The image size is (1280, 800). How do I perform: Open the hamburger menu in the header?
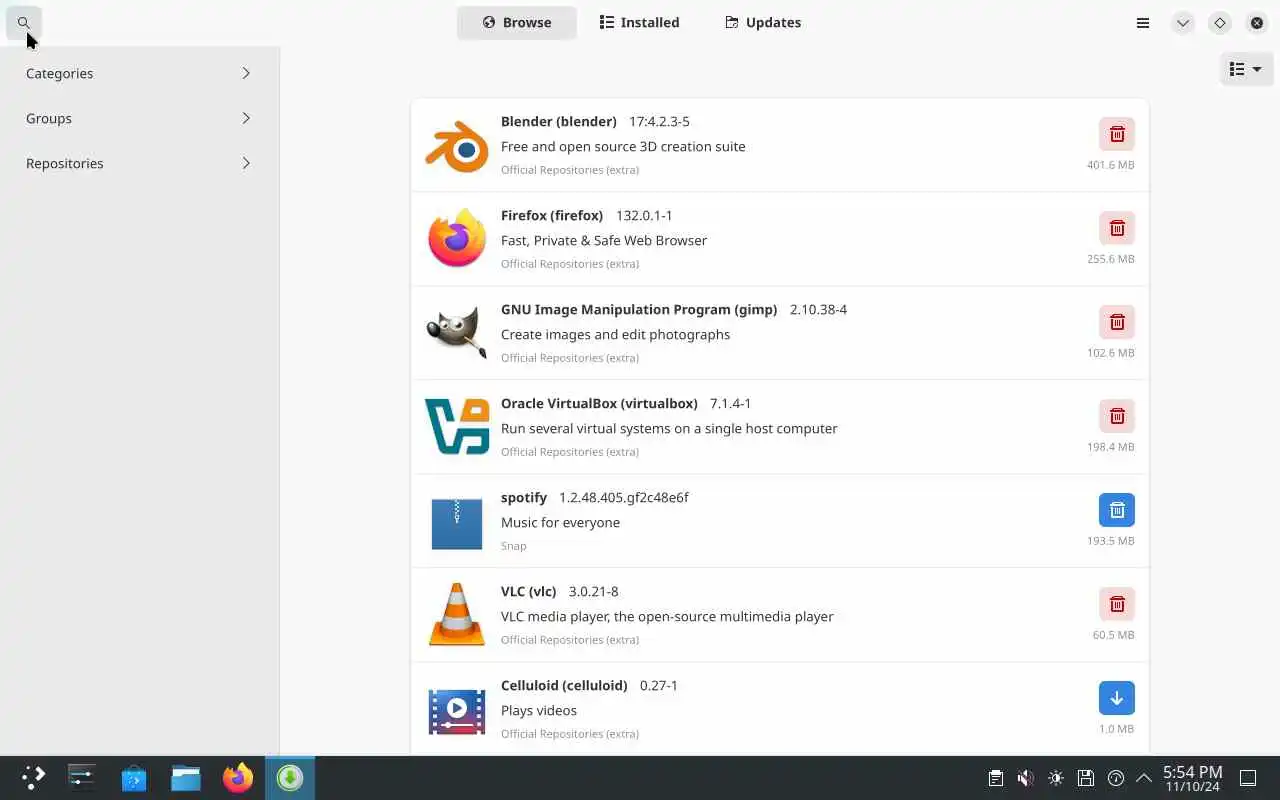1143,22
